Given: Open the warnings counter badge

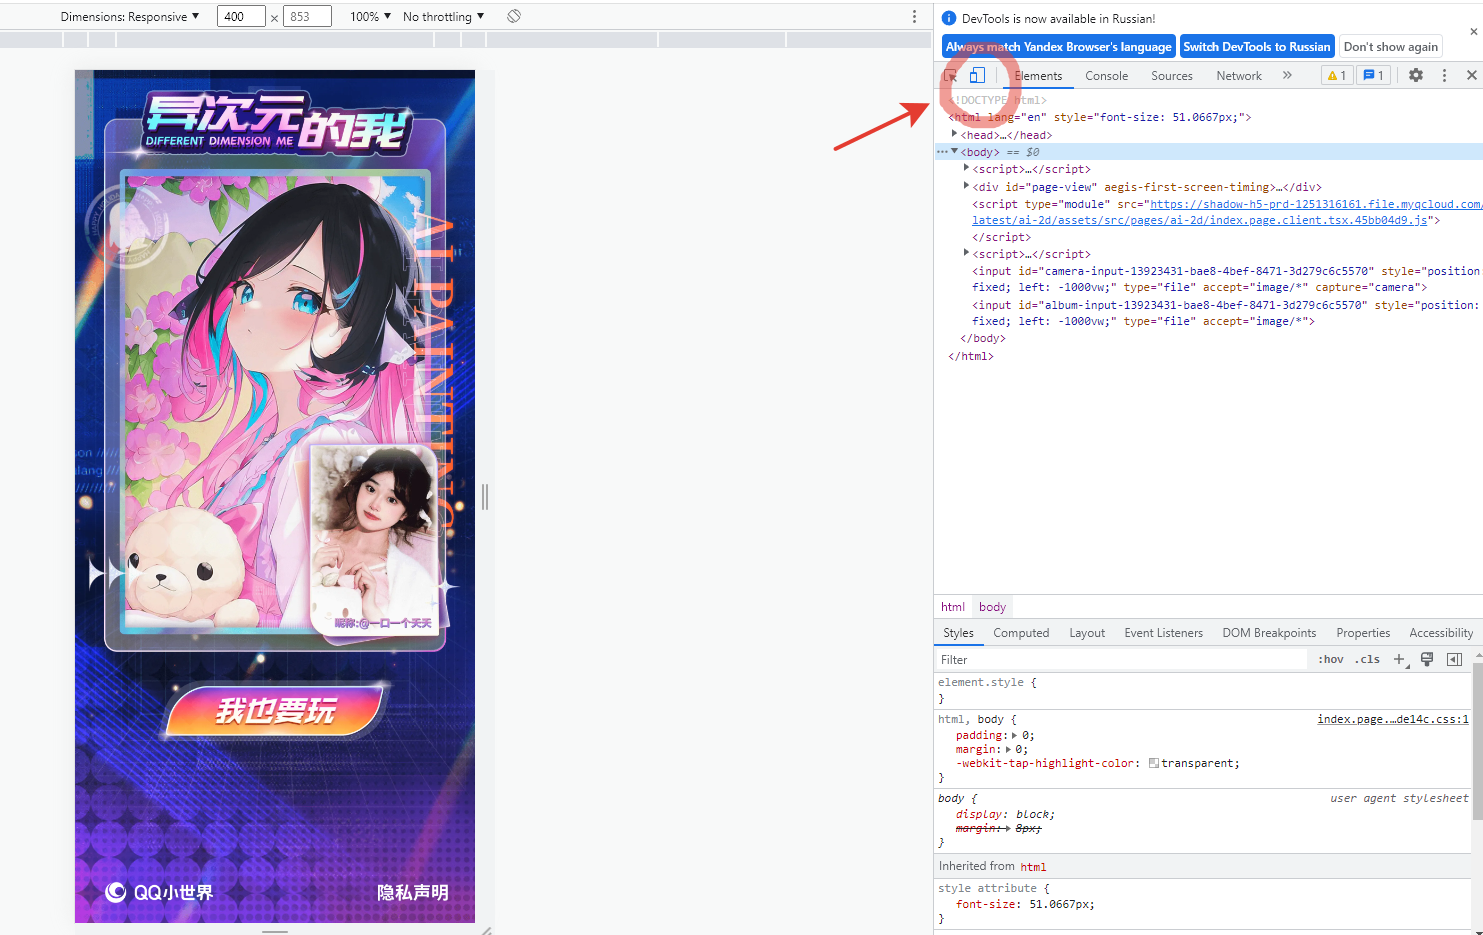Looking at the screenshot, I should click(x=1337, y=75).
